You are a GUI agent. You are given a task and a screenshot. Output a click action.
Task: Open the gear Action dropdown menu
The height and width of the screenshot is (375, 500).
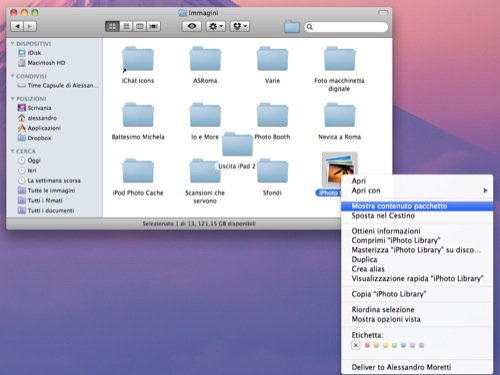click(216, 26)
